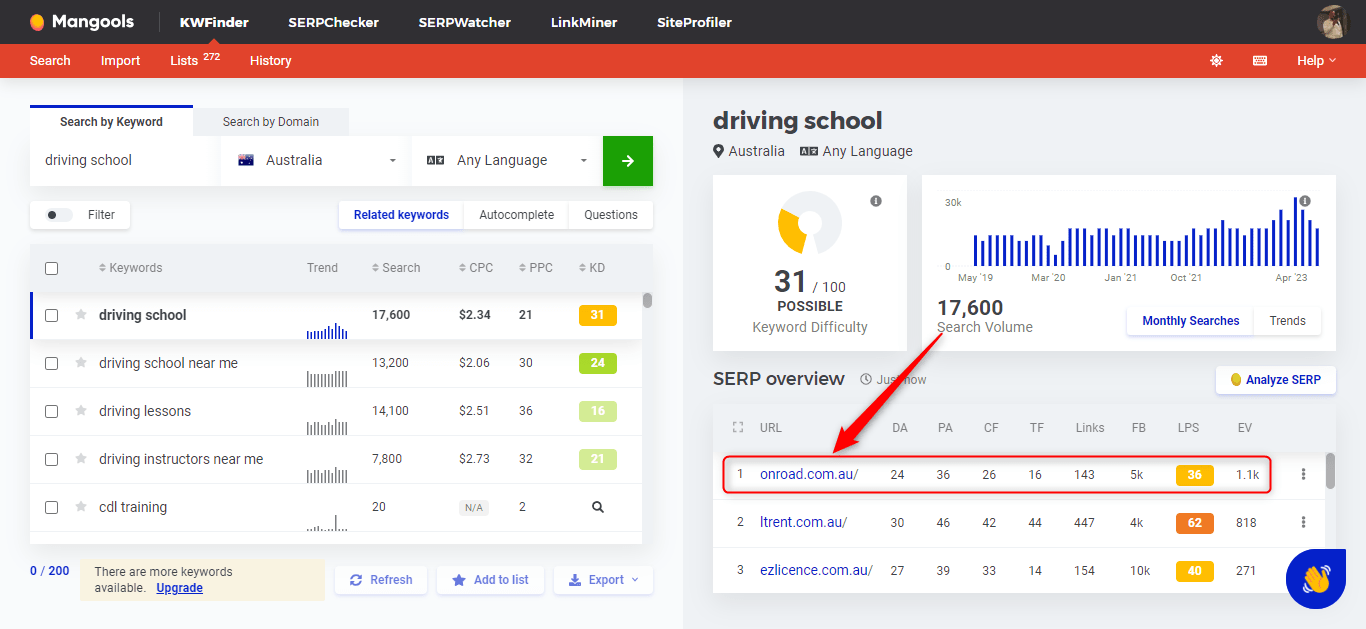Select the Questions tab
The width and height of the screenshot is (1366, 629).
pos(611,215)
